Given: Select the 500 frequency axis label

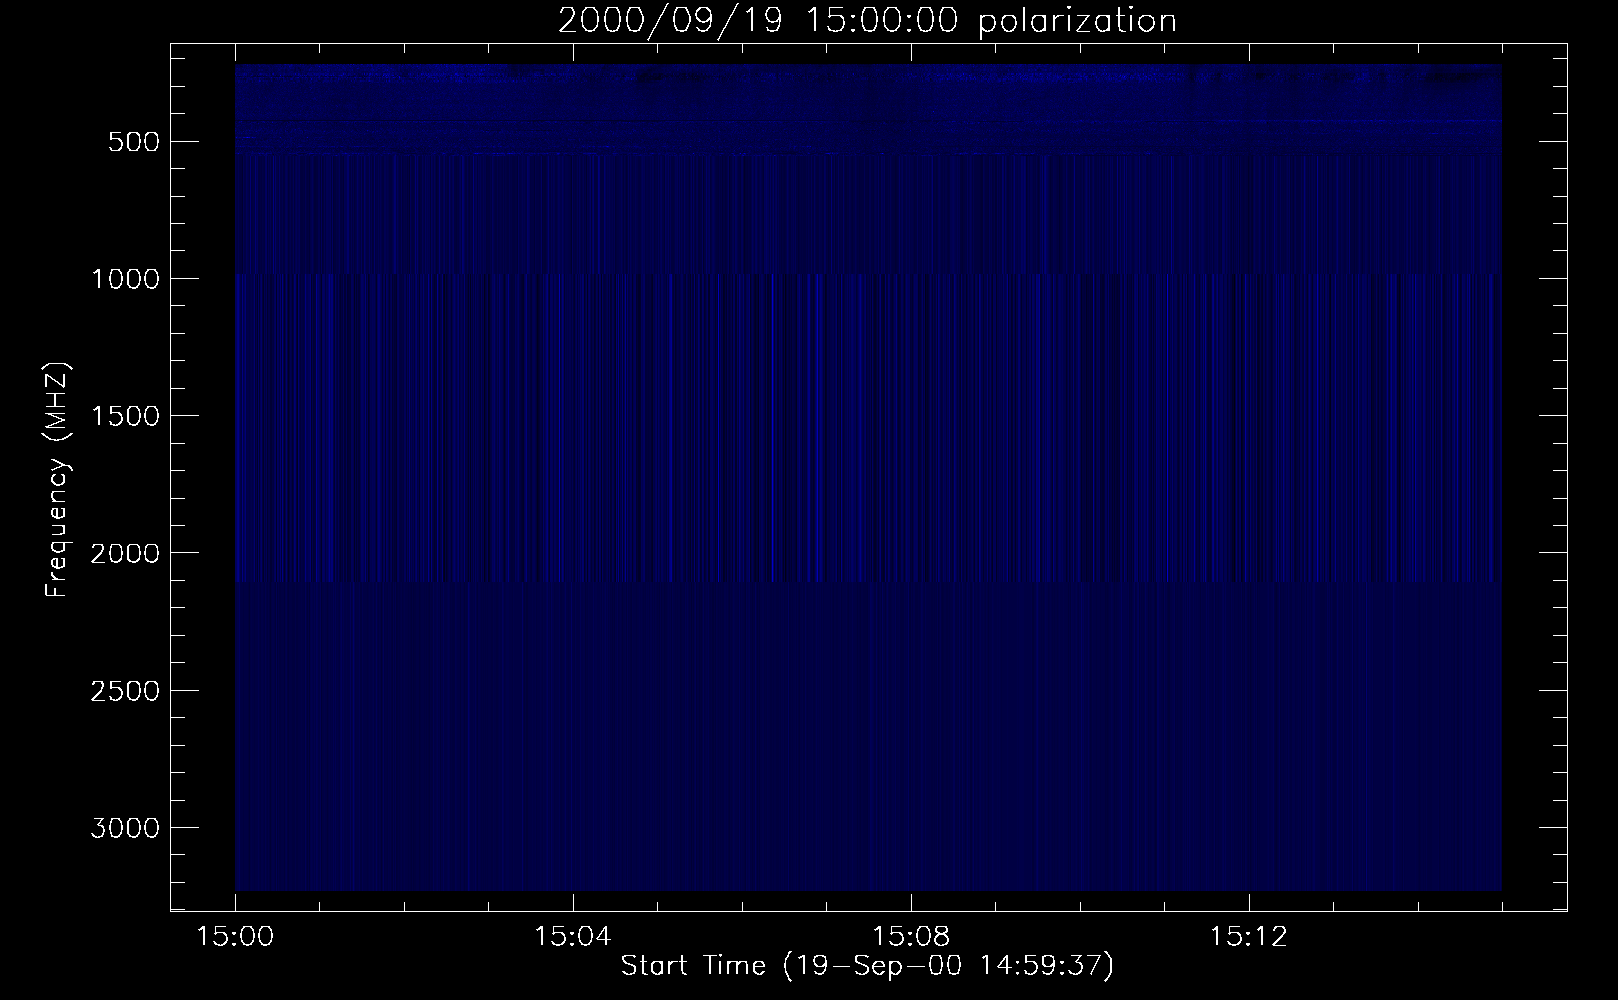Looking at the screenshot, I should pos(131,142).
